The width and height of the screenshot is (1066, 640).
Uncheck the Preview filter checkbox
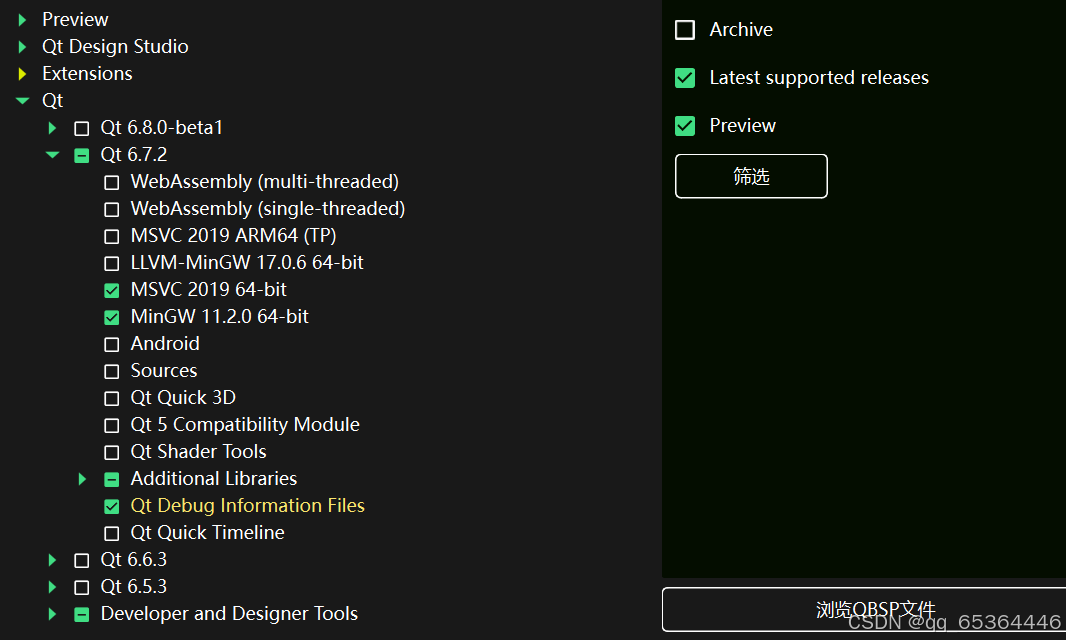tap(685, 126)
